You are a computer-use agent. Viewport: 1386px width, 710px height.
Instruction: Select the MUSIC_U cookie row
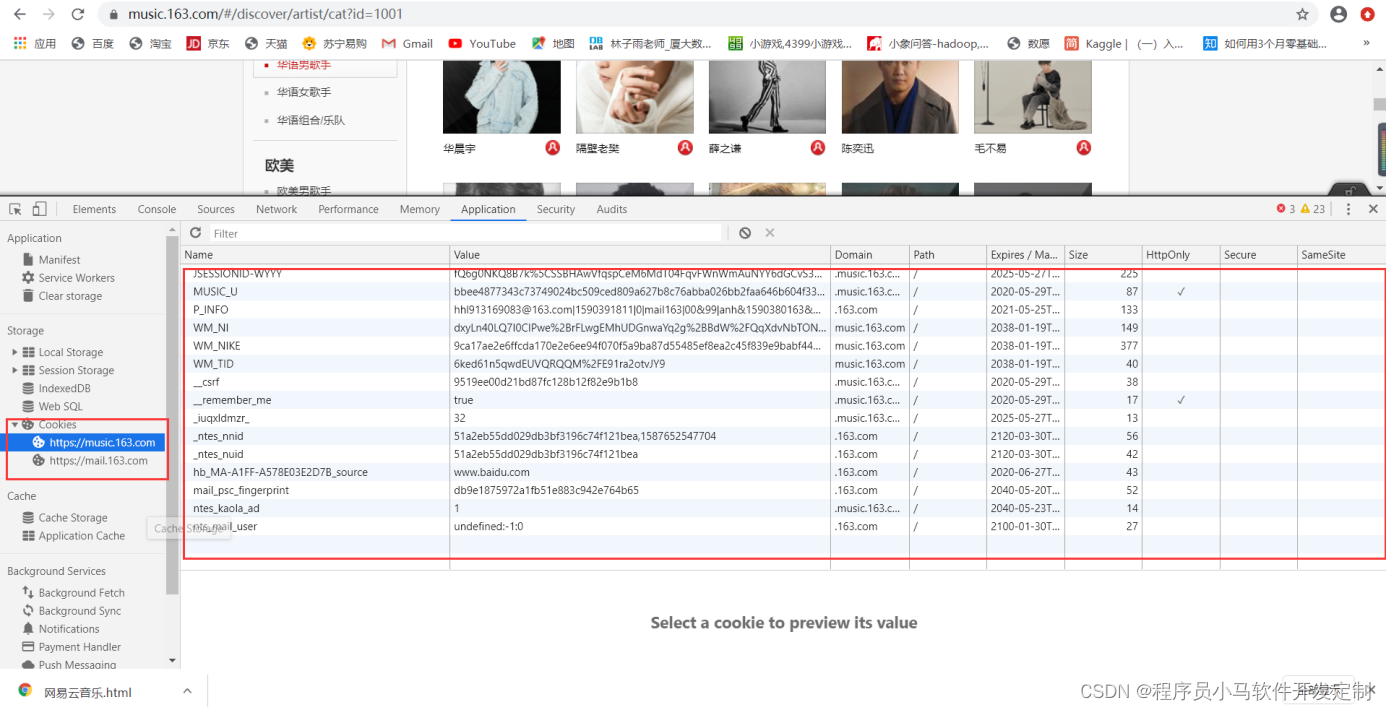[783, 292]
